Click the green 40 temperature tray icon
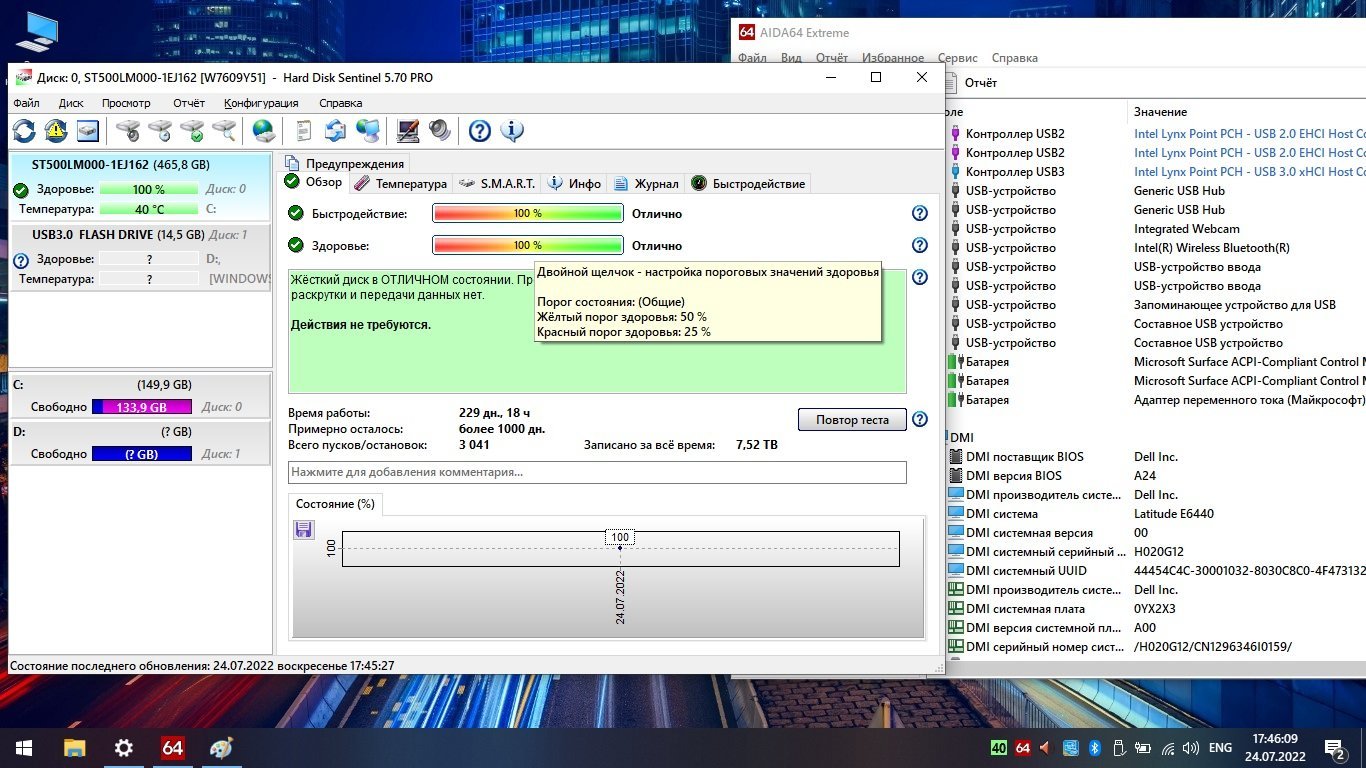Viewport: 1366px width, 768px height. (998, 747)
